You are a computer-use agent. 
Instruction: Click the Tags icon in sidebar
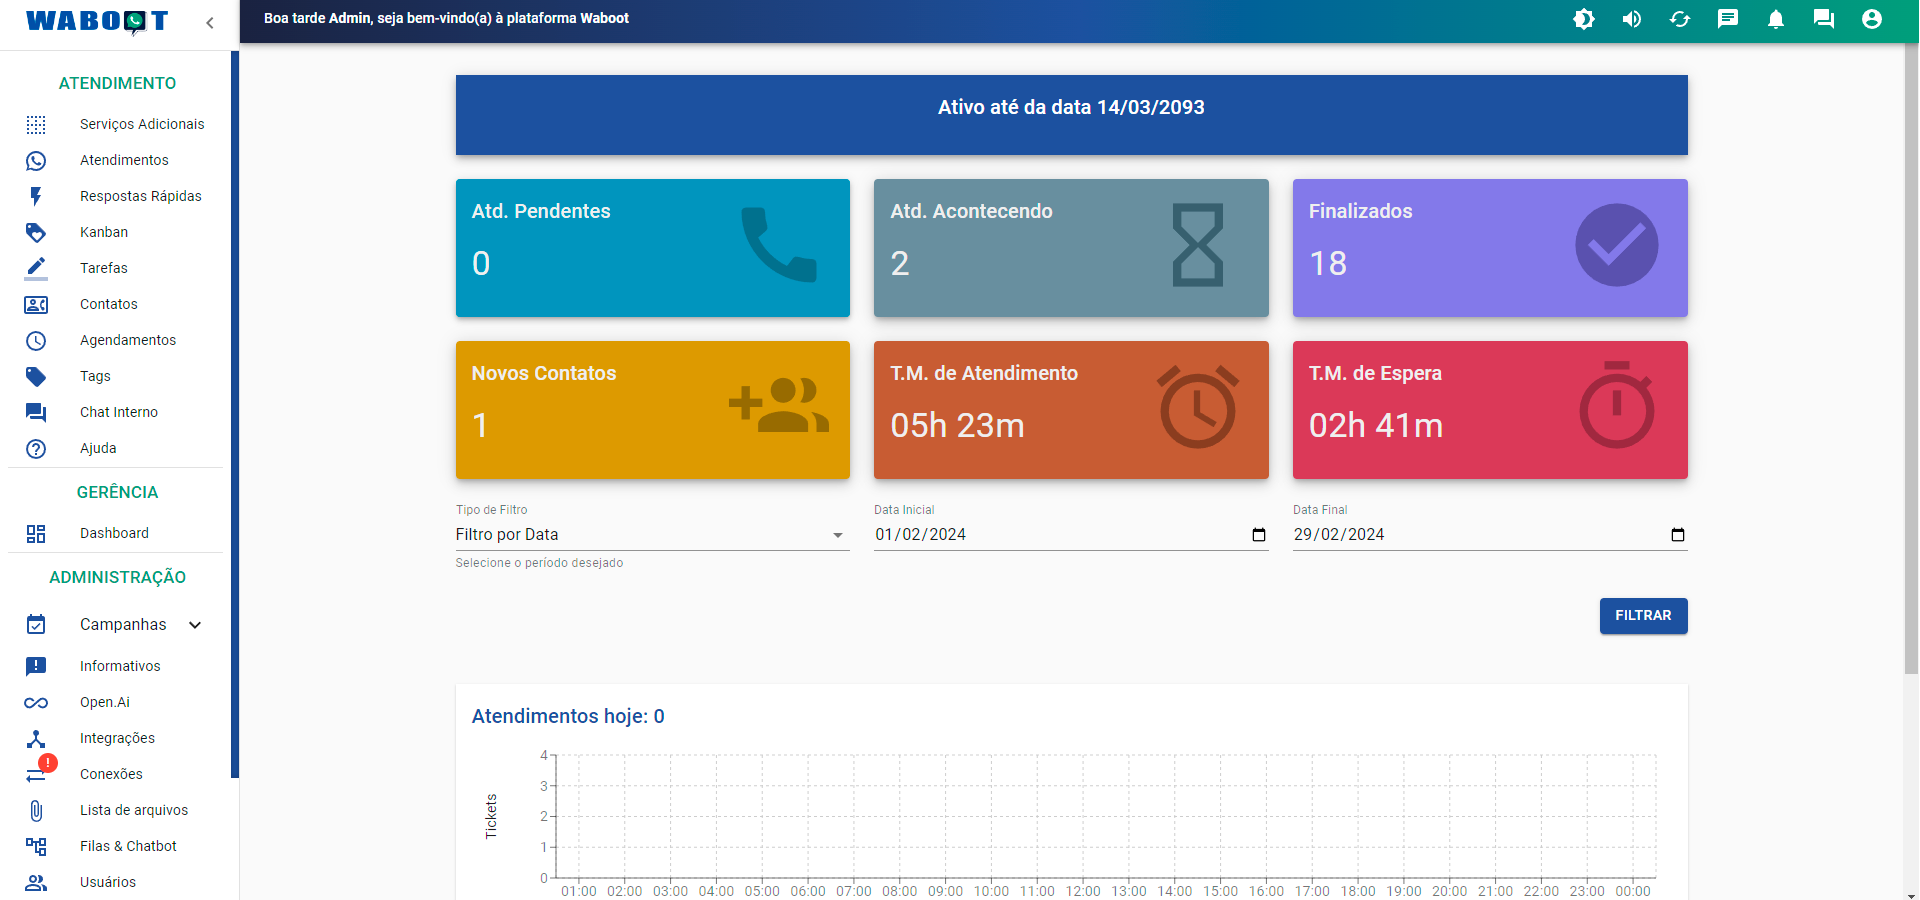coord(36,376)
